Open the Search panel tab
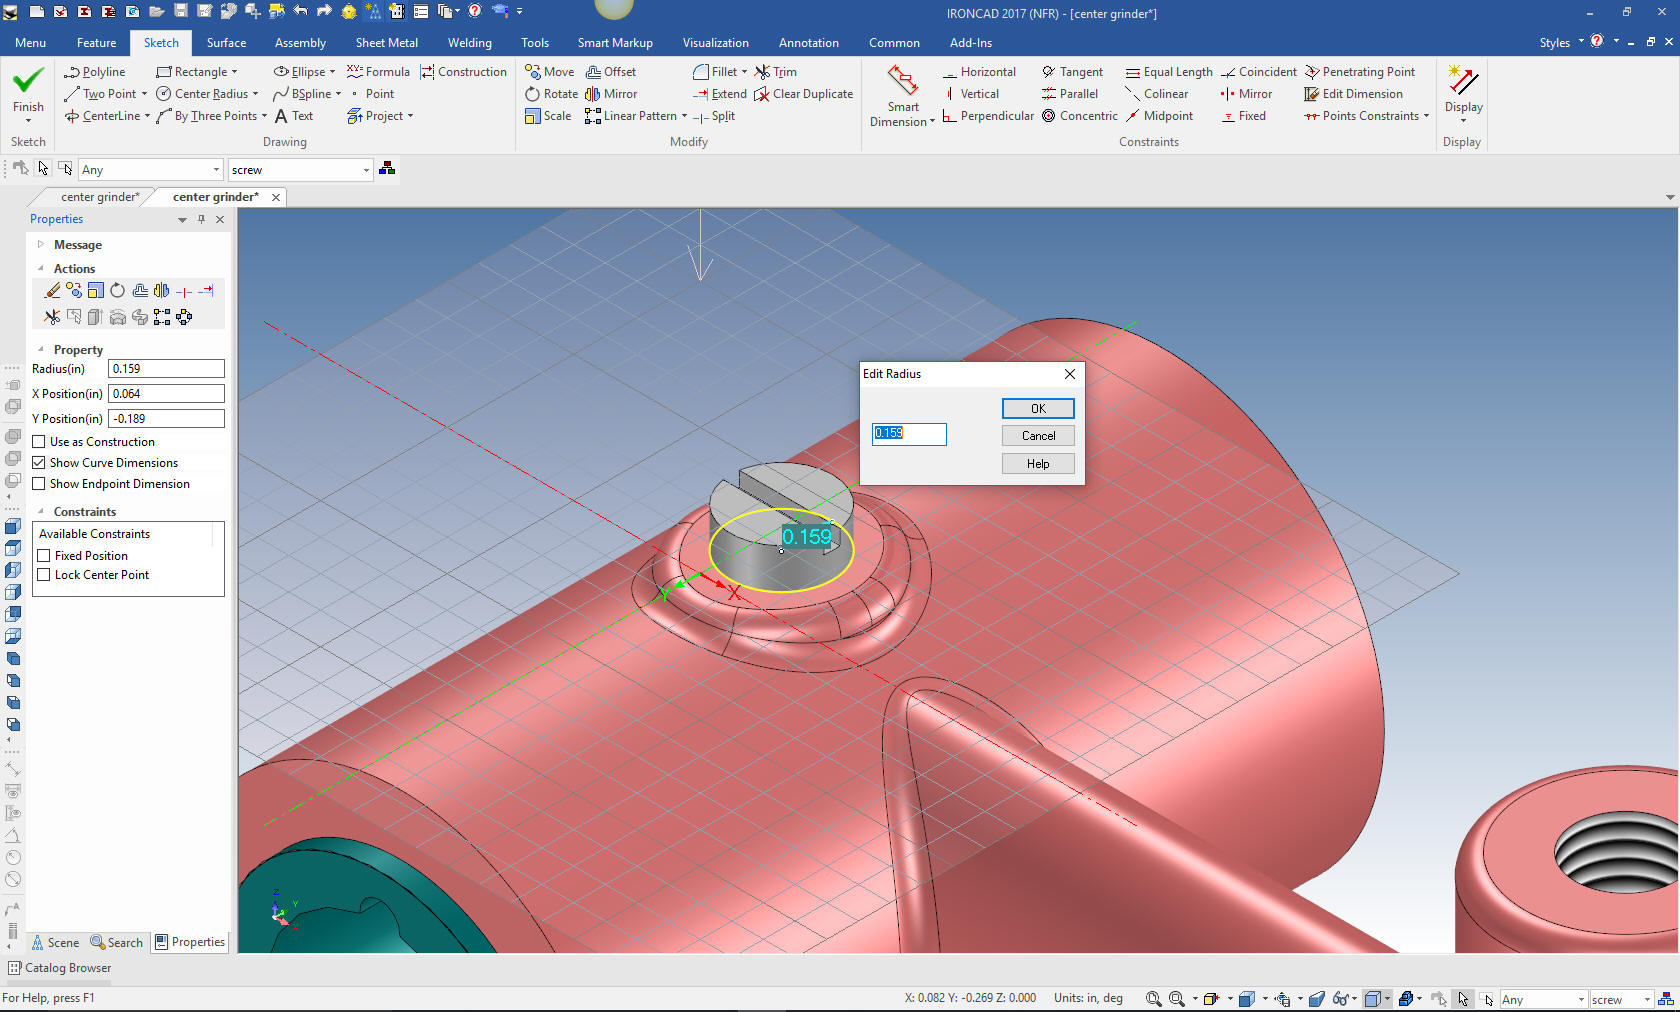 tap(117, 943)
